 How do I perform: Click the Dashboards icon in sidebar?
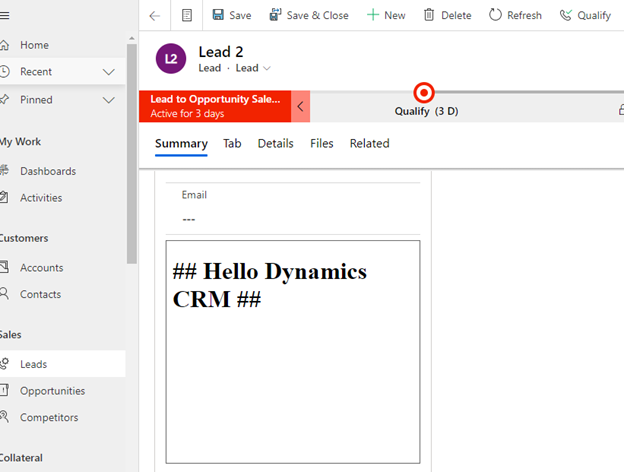[4, 170]
